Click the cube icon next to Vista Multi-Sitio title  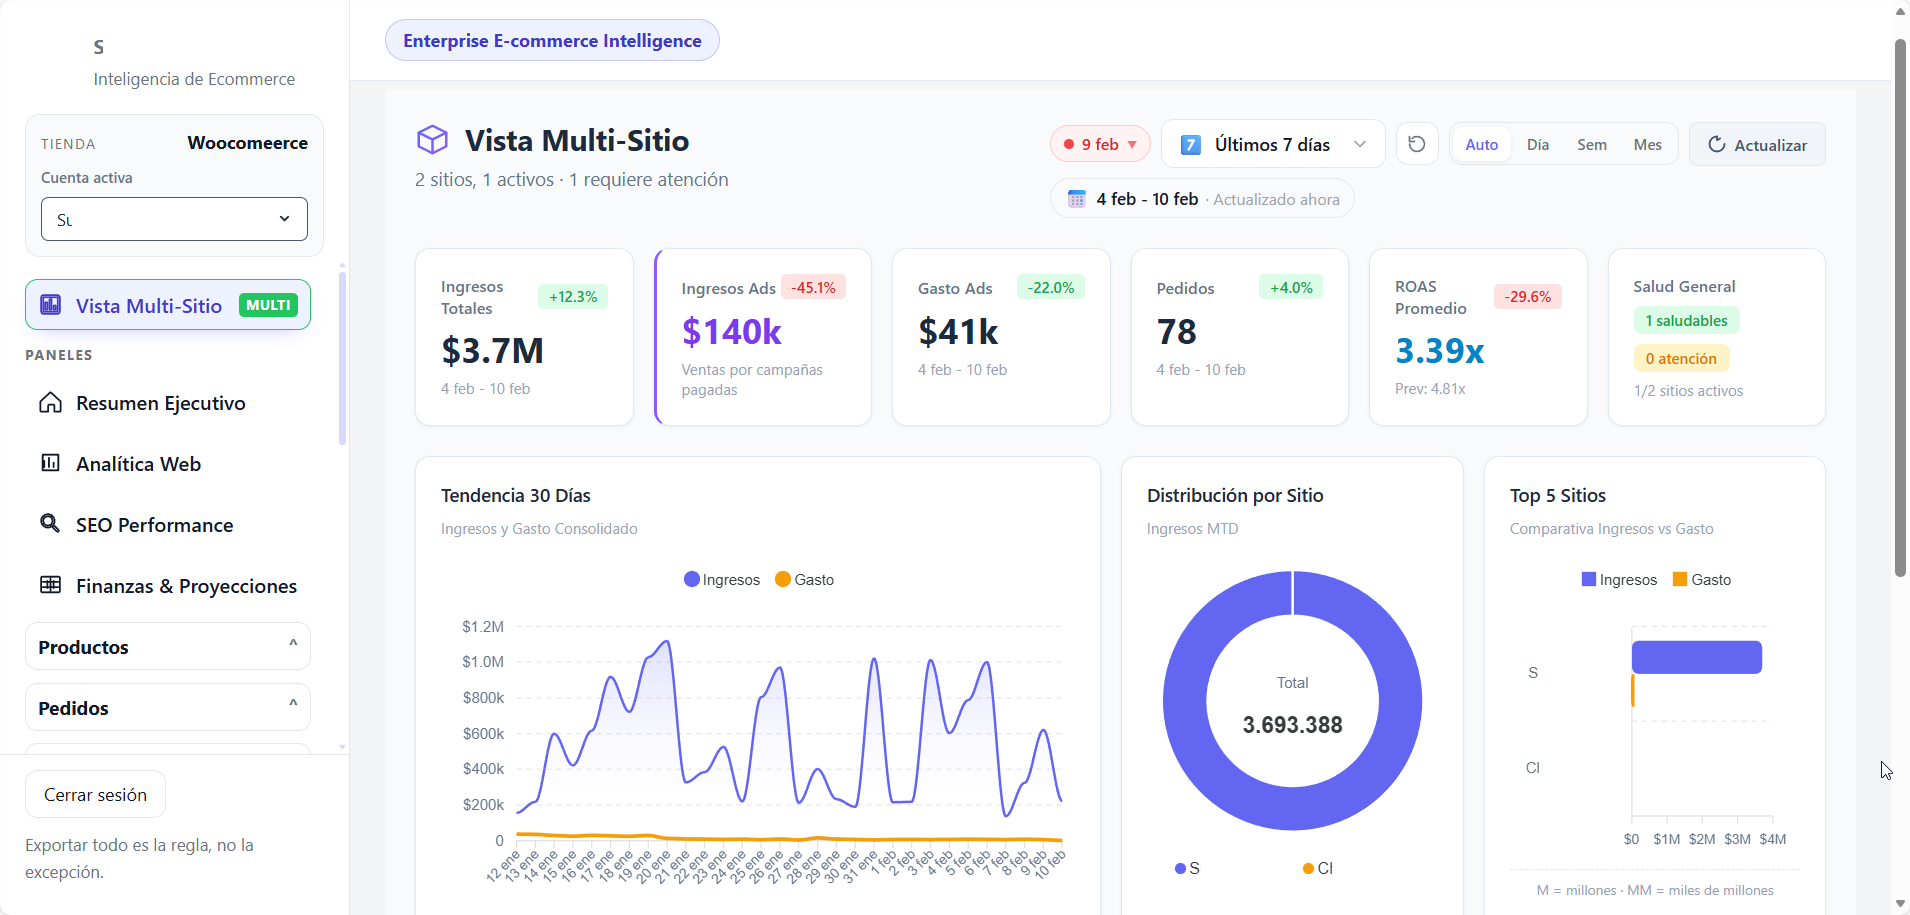point(432,140)
